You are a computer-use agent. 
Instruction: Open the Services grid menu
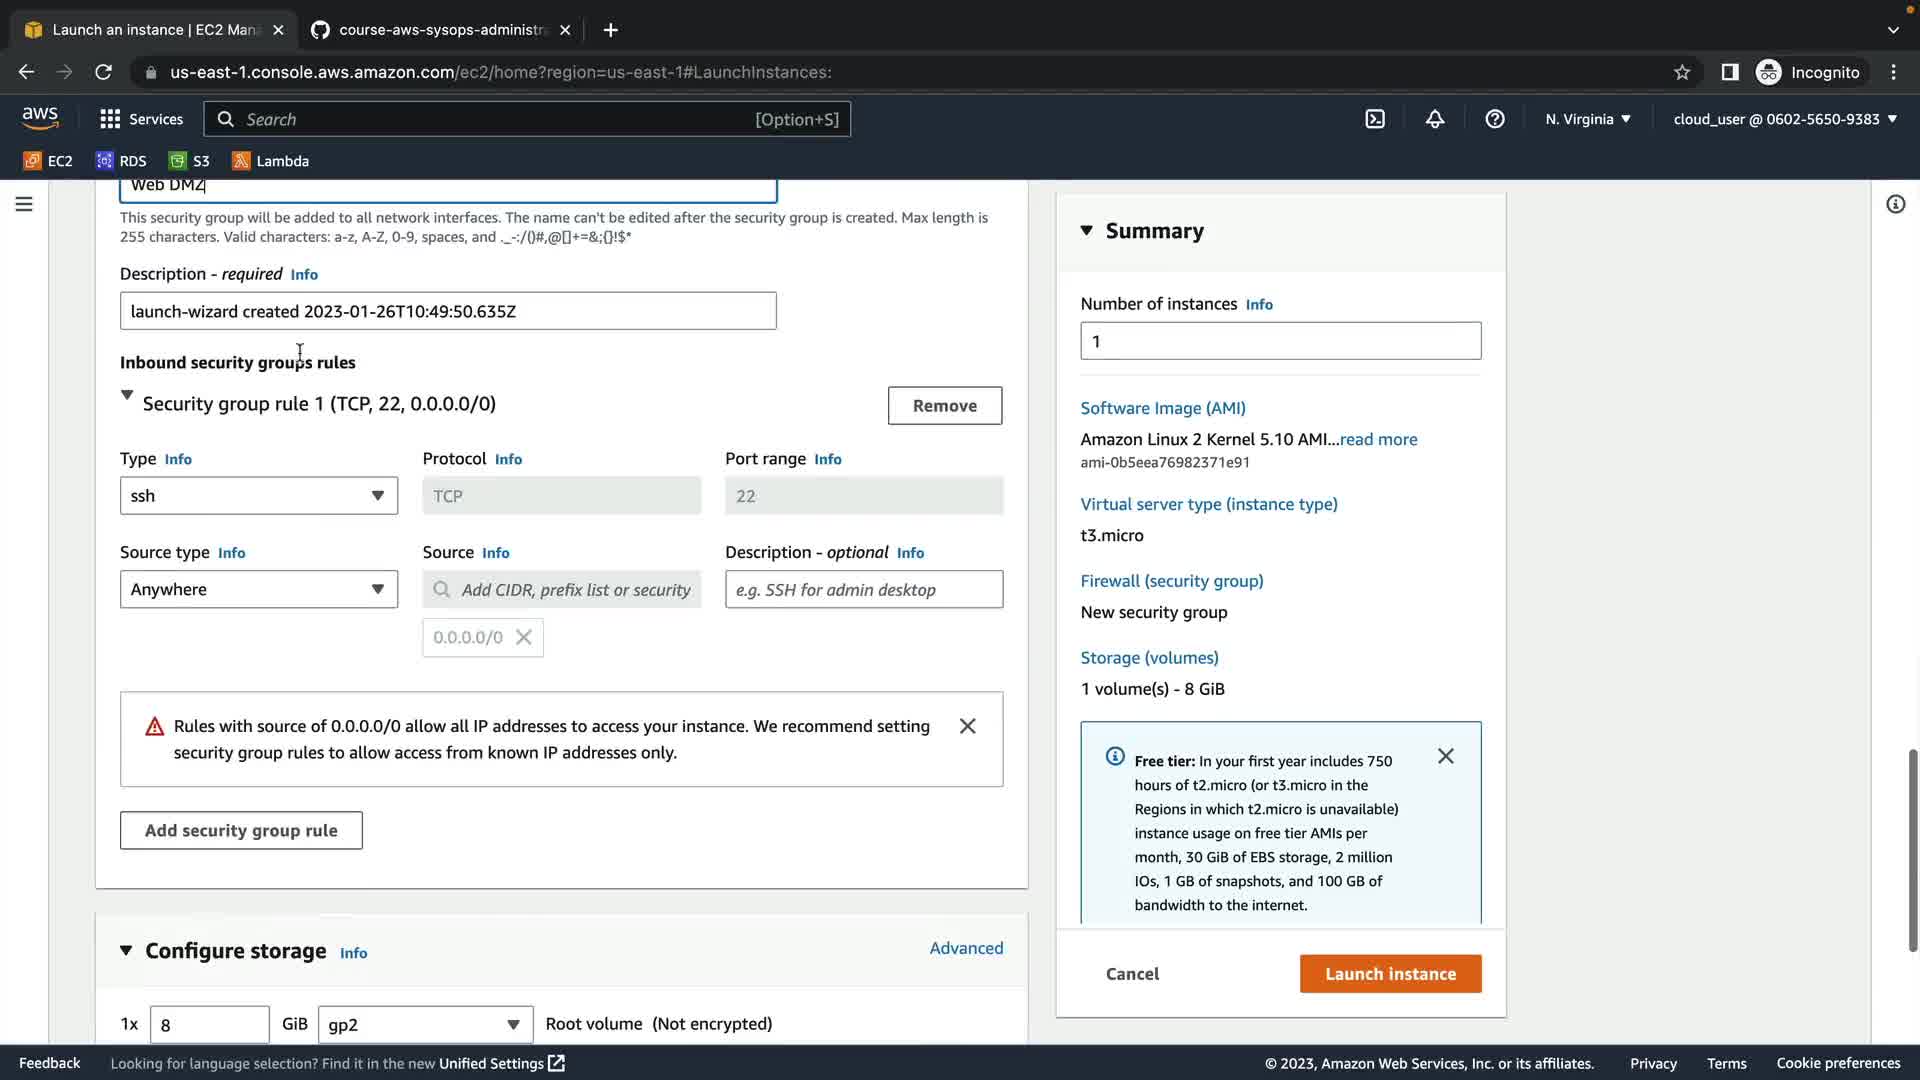click(141, 119)
